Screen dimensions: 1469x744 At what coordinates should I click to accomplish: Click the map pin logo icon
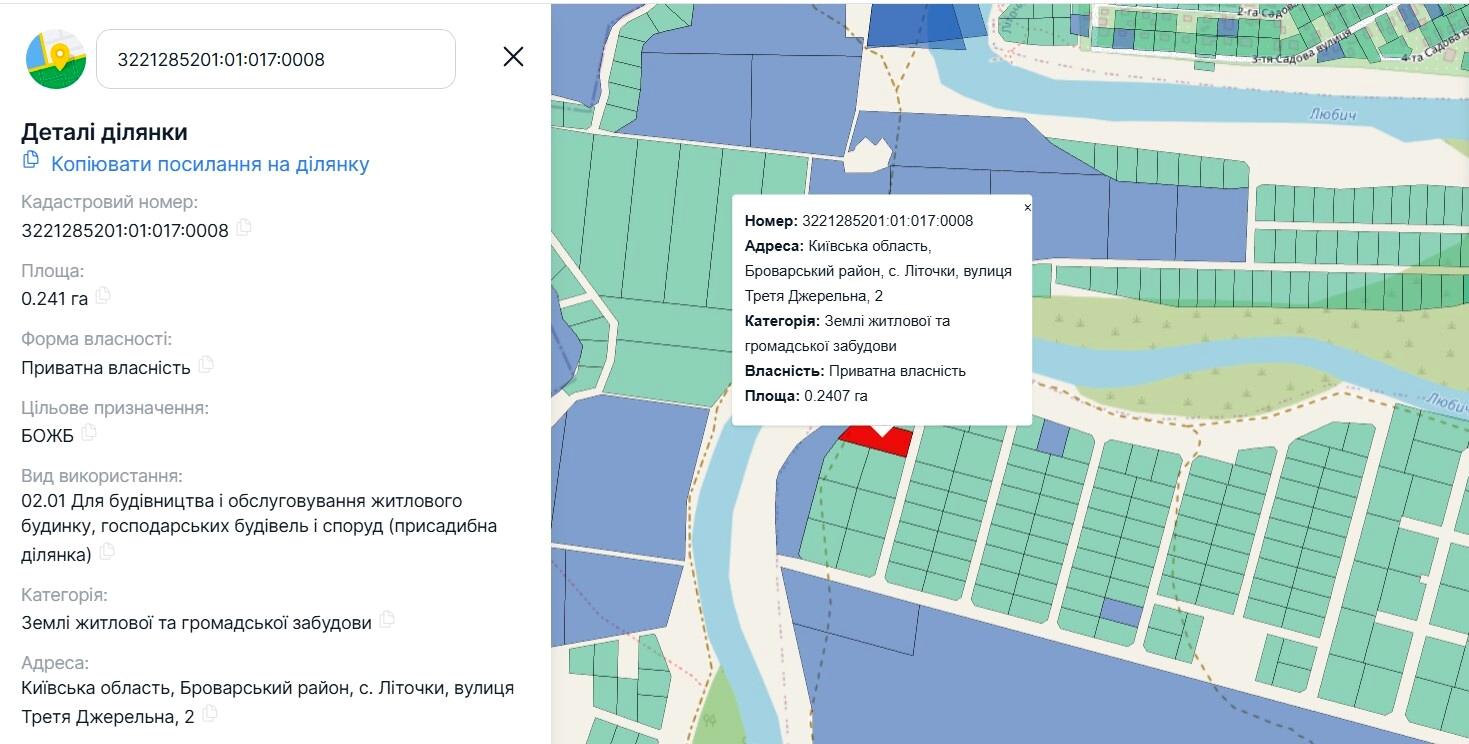tap(56, 59)
